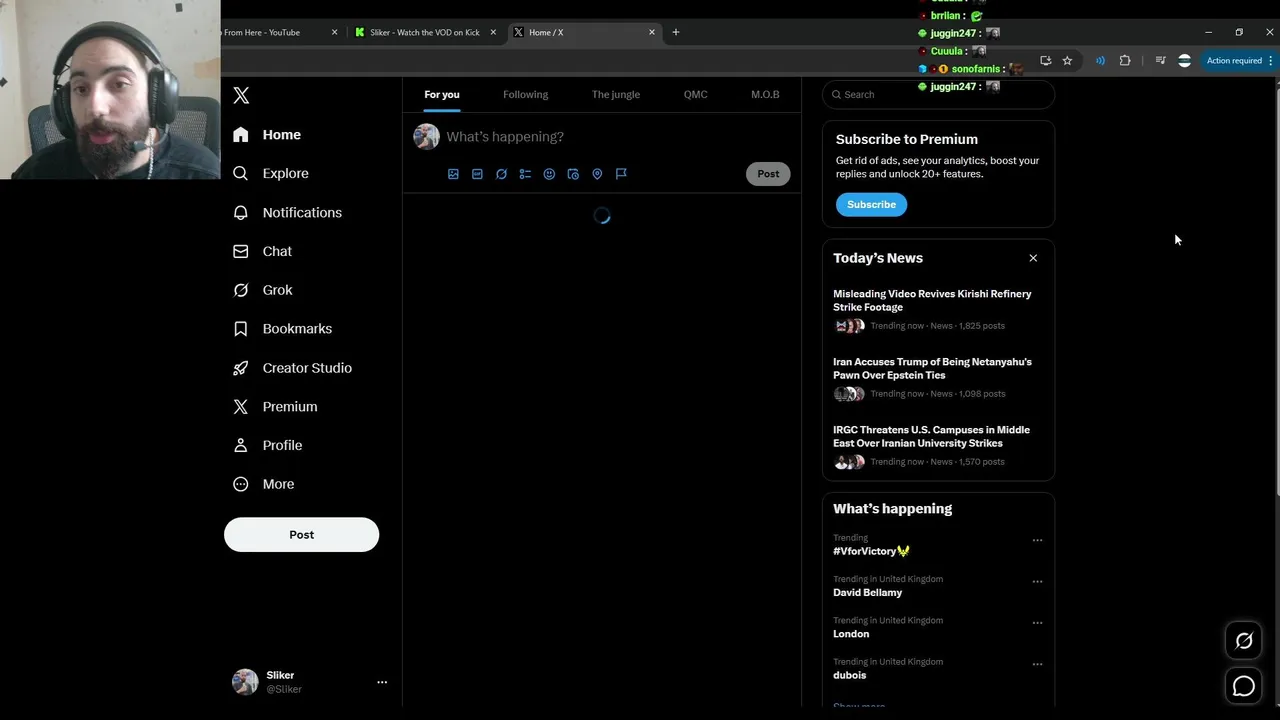This screenshot has height=720, width=1280.
Task: Open more options for dubois trend
Action: pos(1037,664)
